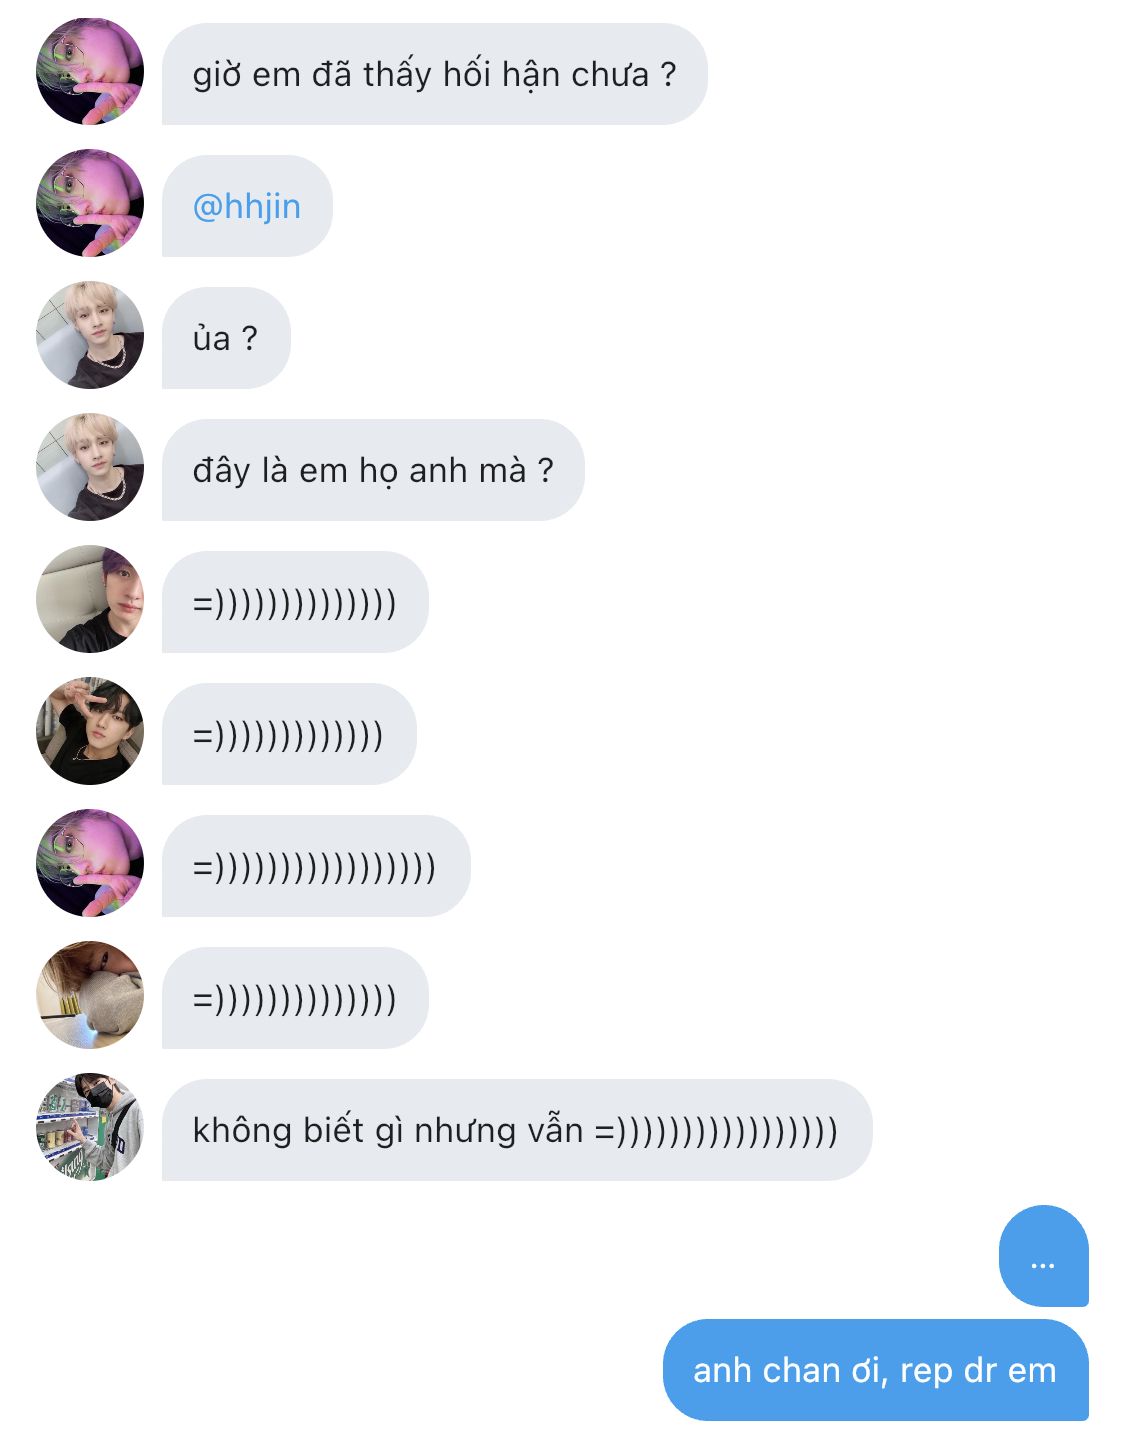
Task: Open masked person avatar in a store
Action: point(90,1127)
